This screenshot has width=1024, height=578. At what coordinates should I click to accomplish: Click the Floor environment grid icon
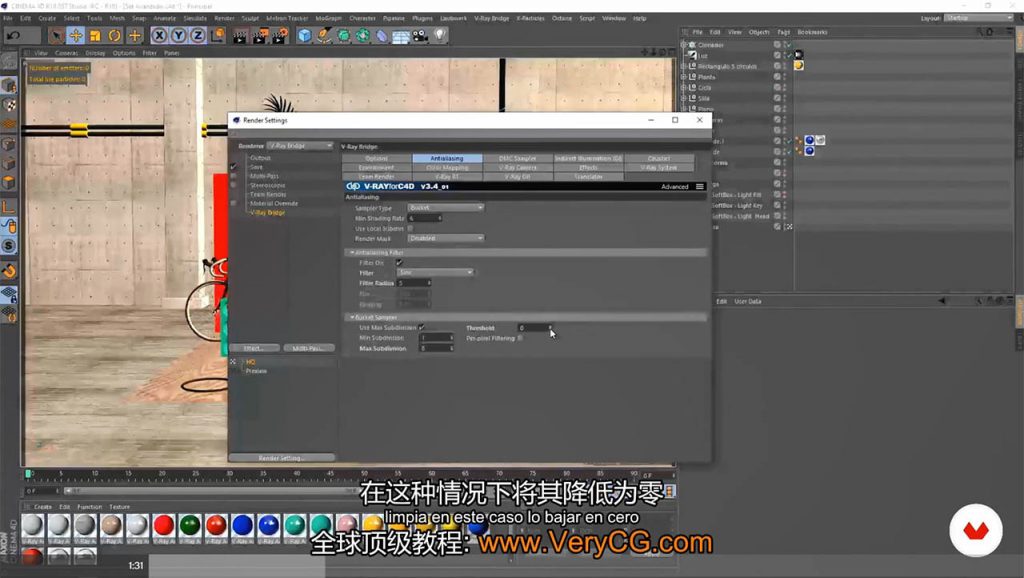tap(401, 35)
